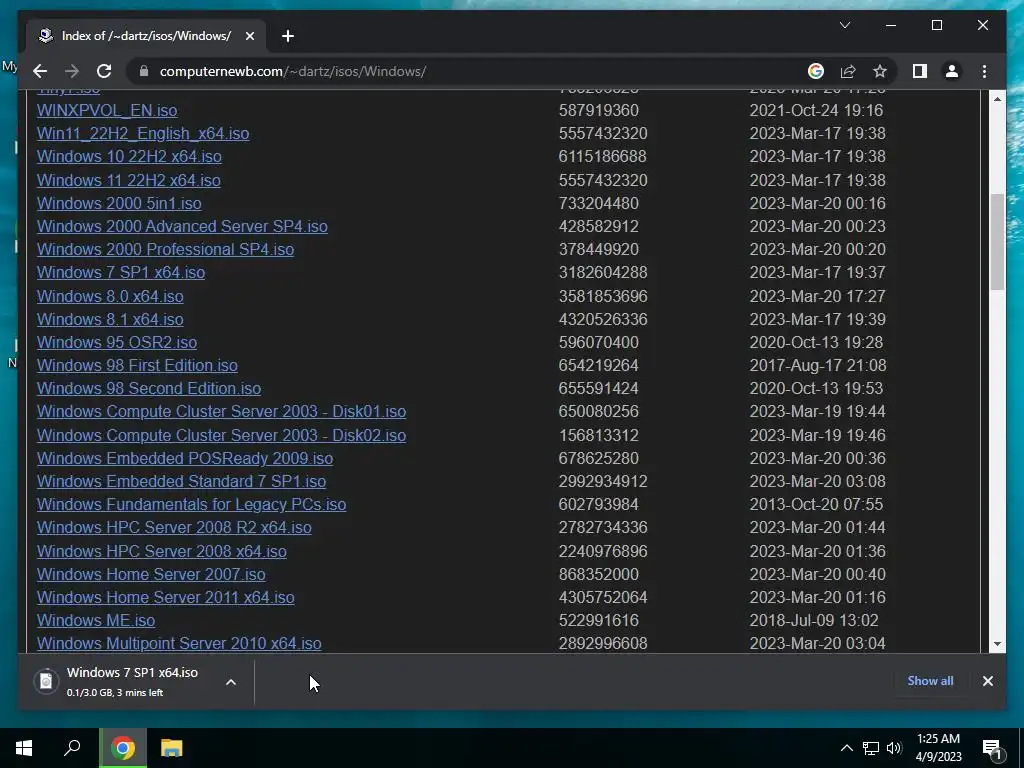Viewport: 1024px width, 768px height.
Task: Open network status tray icon
Action: pos(871,748)
